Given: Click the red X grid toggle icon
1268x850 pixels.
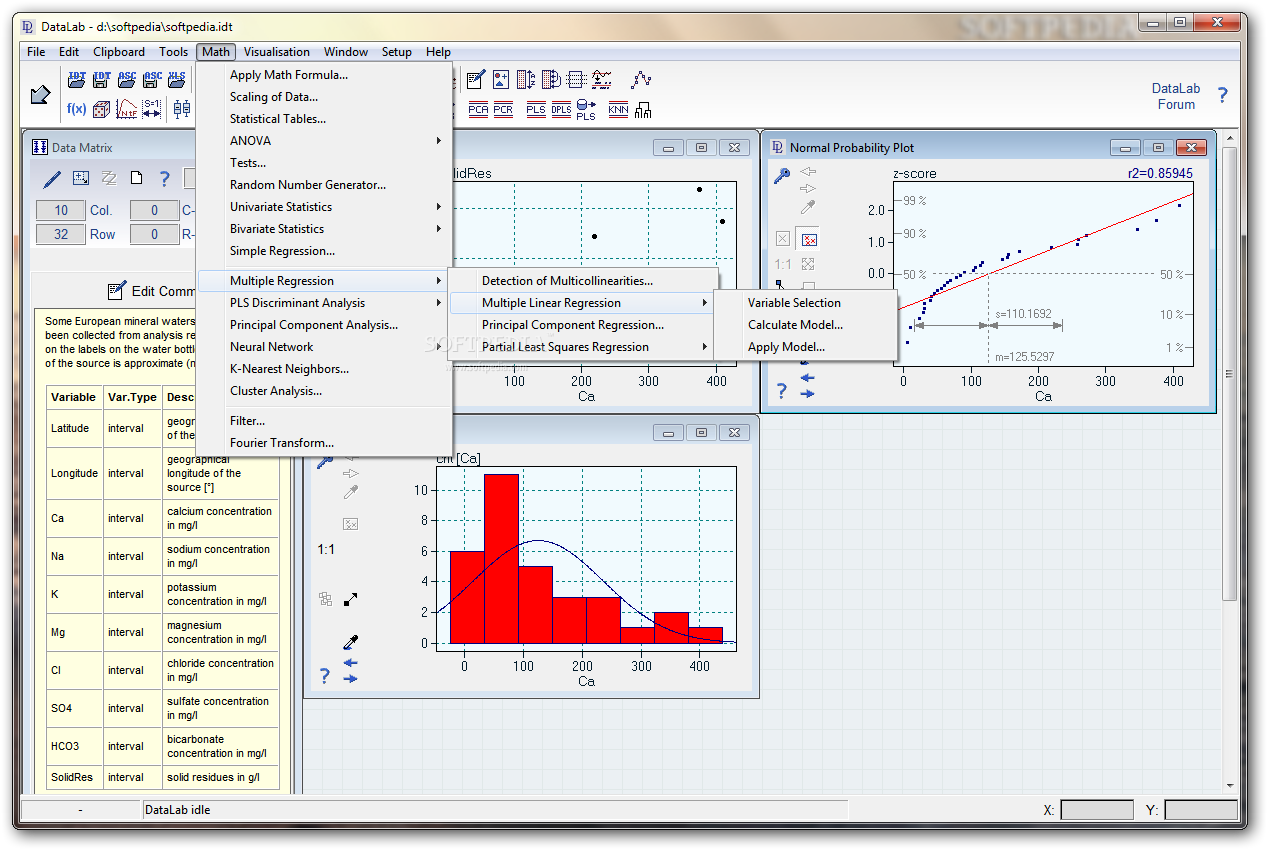Looking at the screenshot, I should 809,239.
